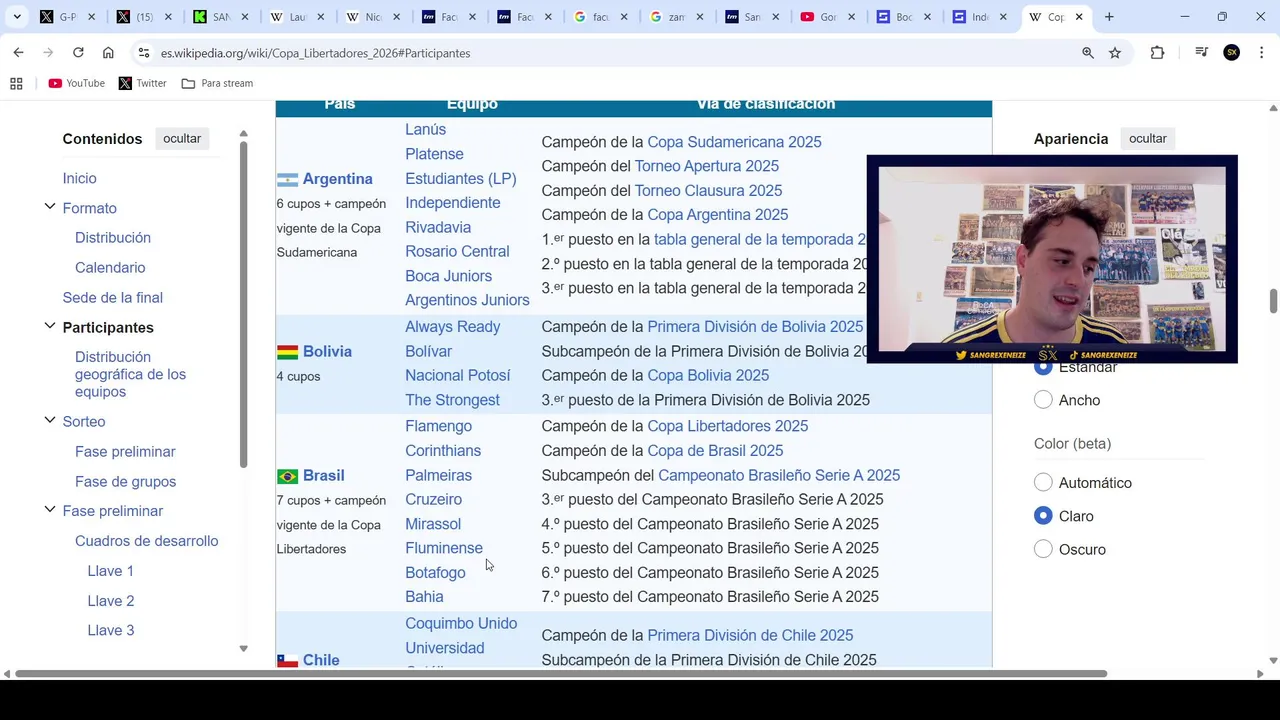Image resolution: width=1280 pixels, height=720 pixels.
Task: Bookmark this page with the star icon
Action: pyautogui.click(x=1115, y=53)
